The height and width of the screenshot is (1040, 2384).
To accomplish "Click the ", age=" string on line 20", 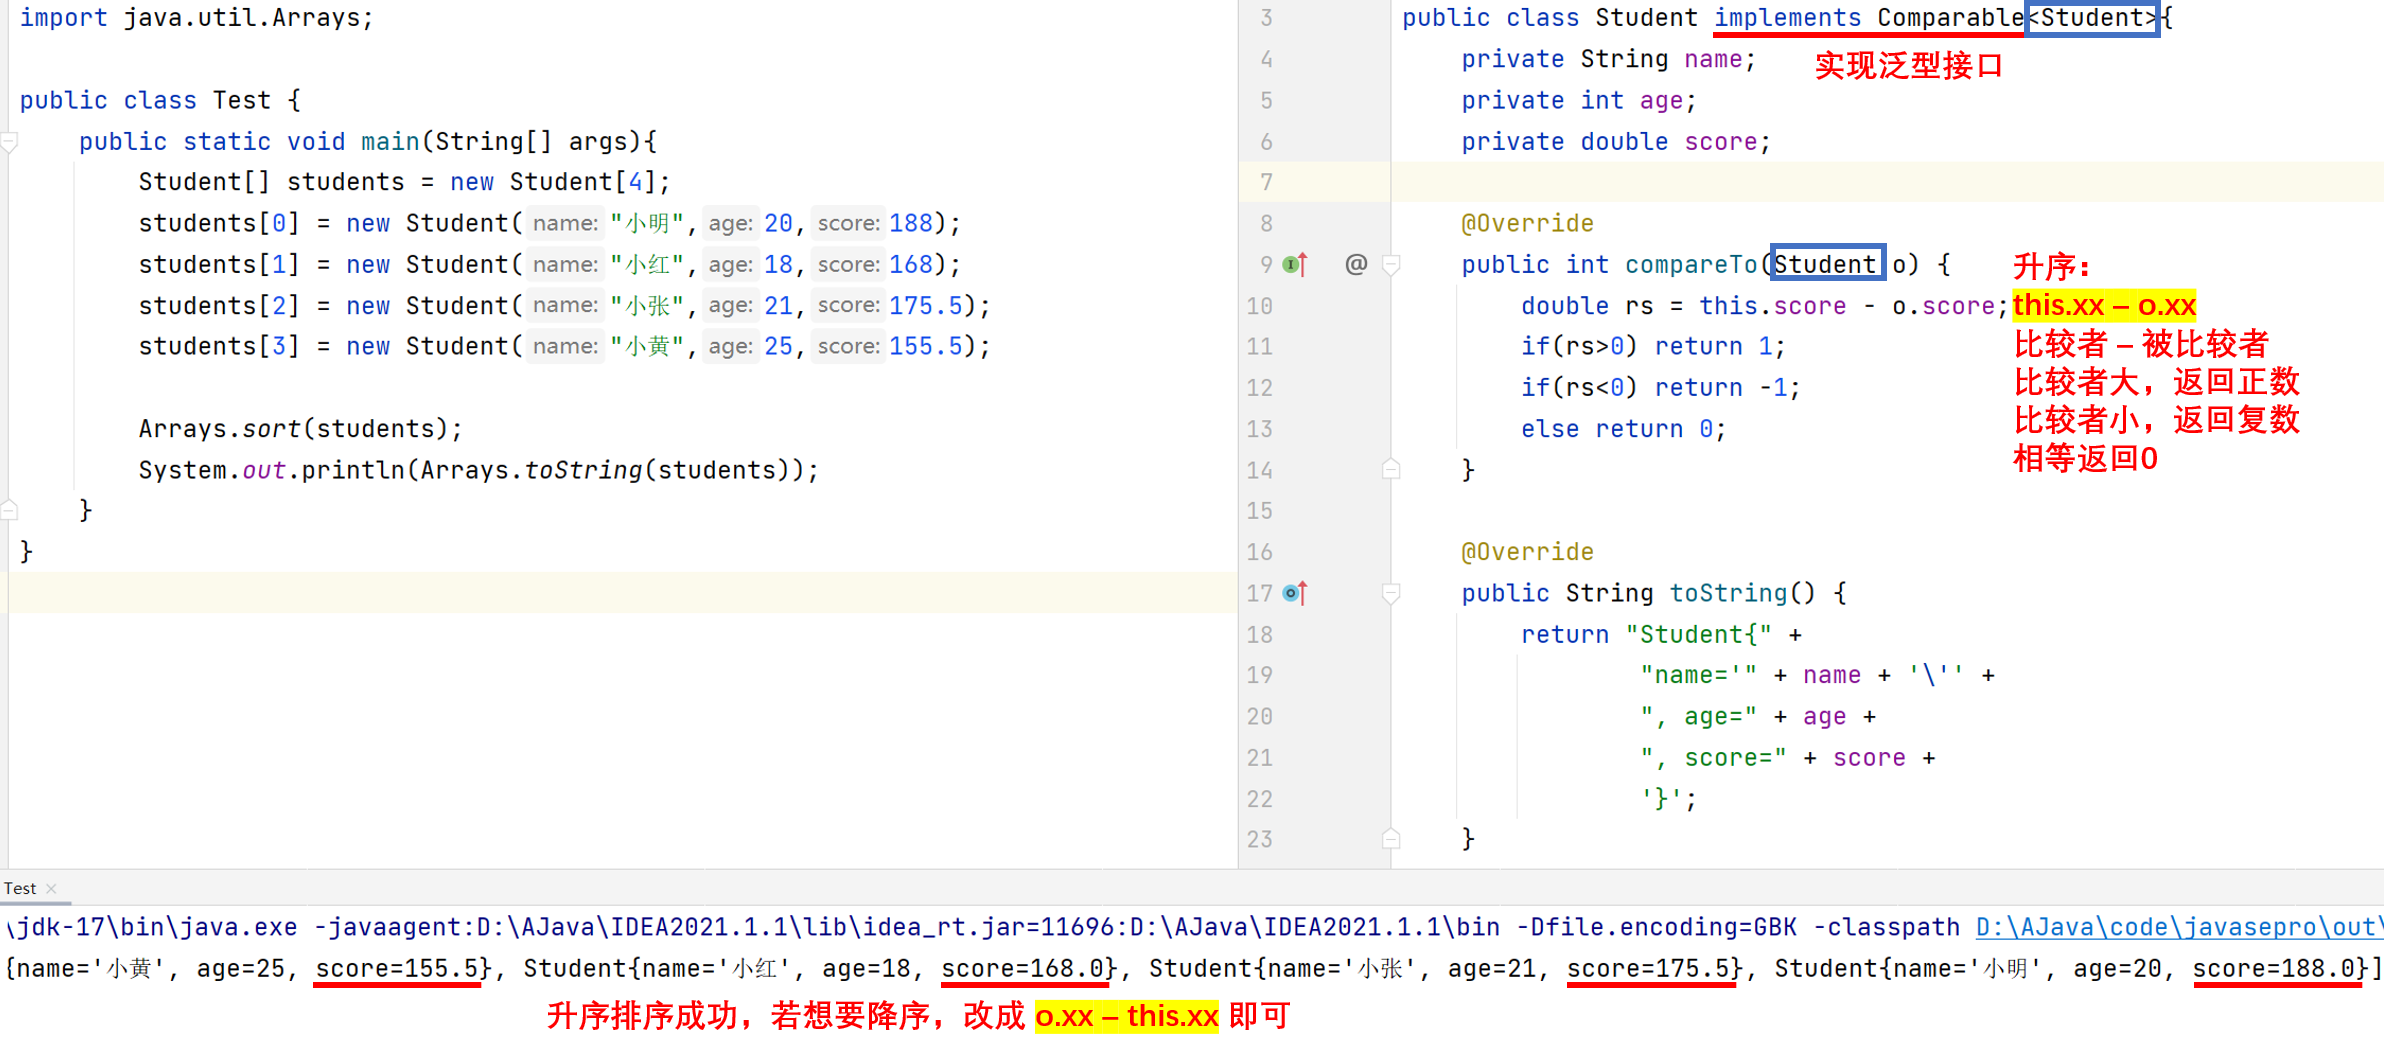I will point(1698,716).
